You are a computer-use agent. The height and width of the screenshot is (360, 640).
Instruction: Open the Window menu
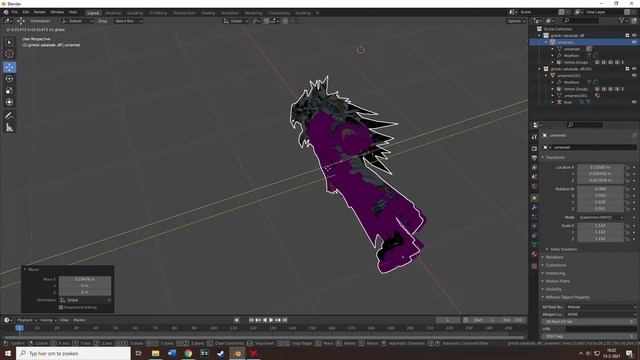click(x=57, y=12)
